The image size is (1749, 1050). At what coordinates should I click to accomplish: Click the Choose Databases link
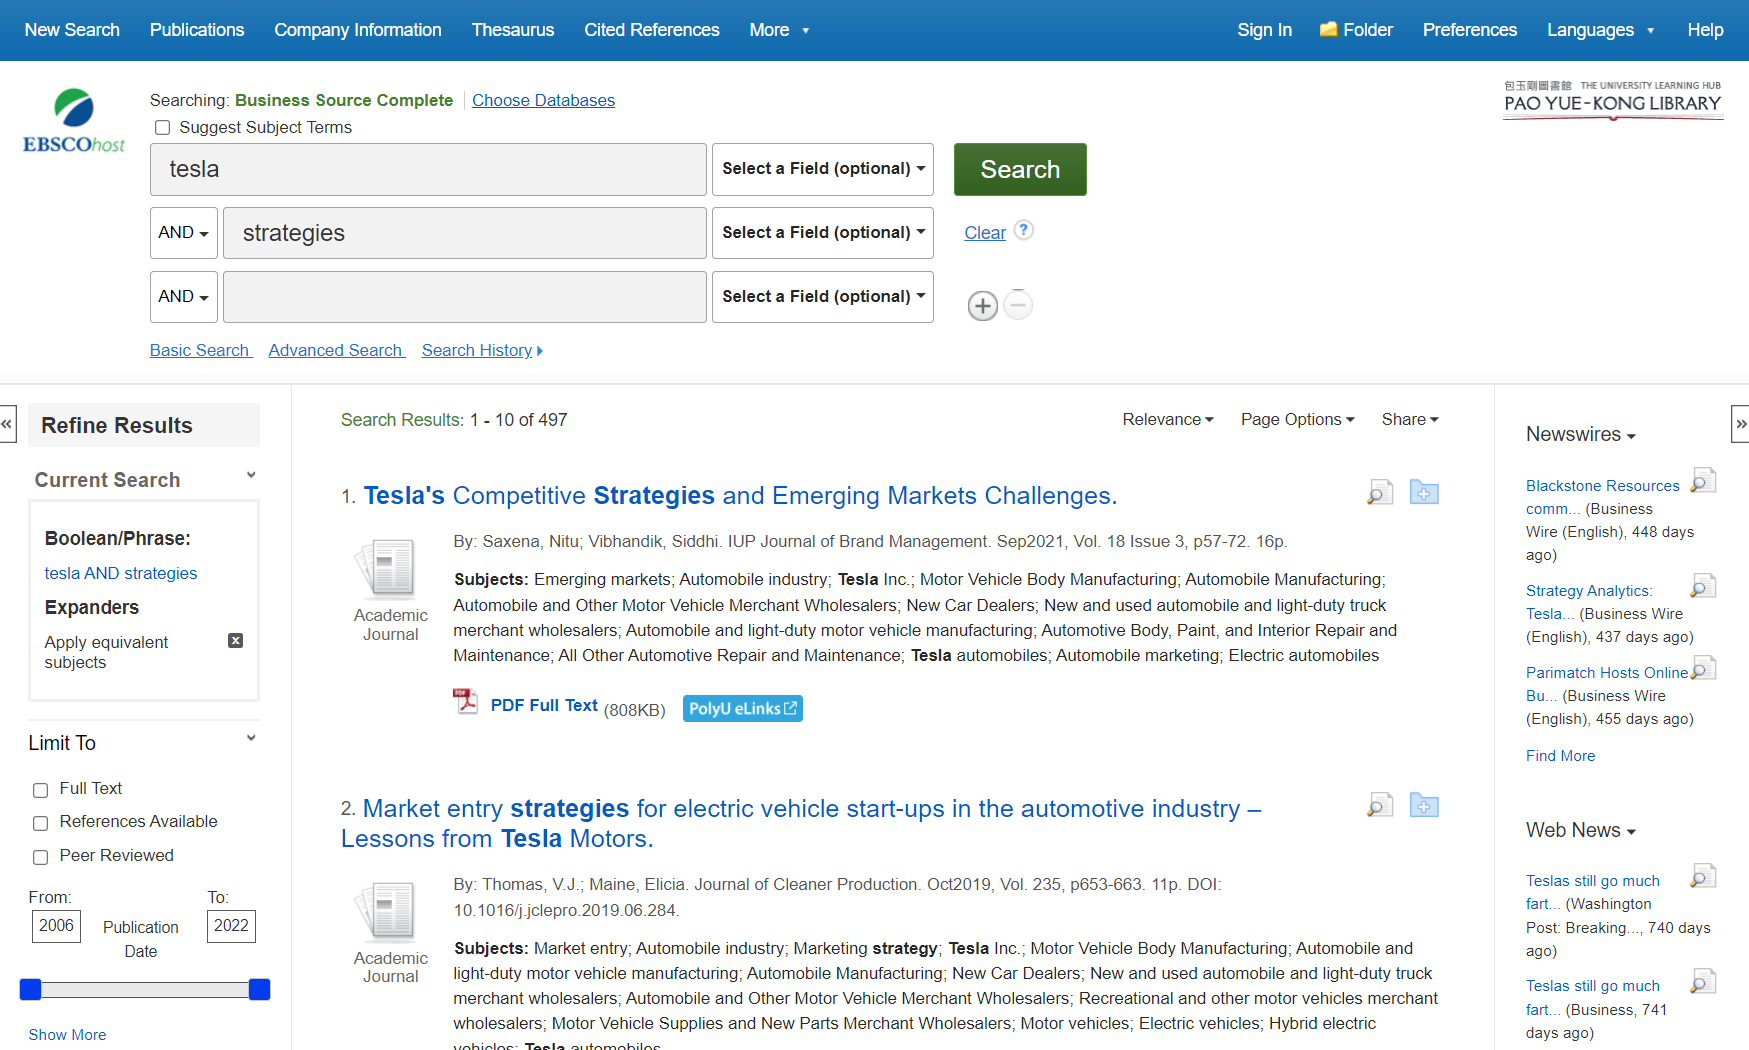543,100
